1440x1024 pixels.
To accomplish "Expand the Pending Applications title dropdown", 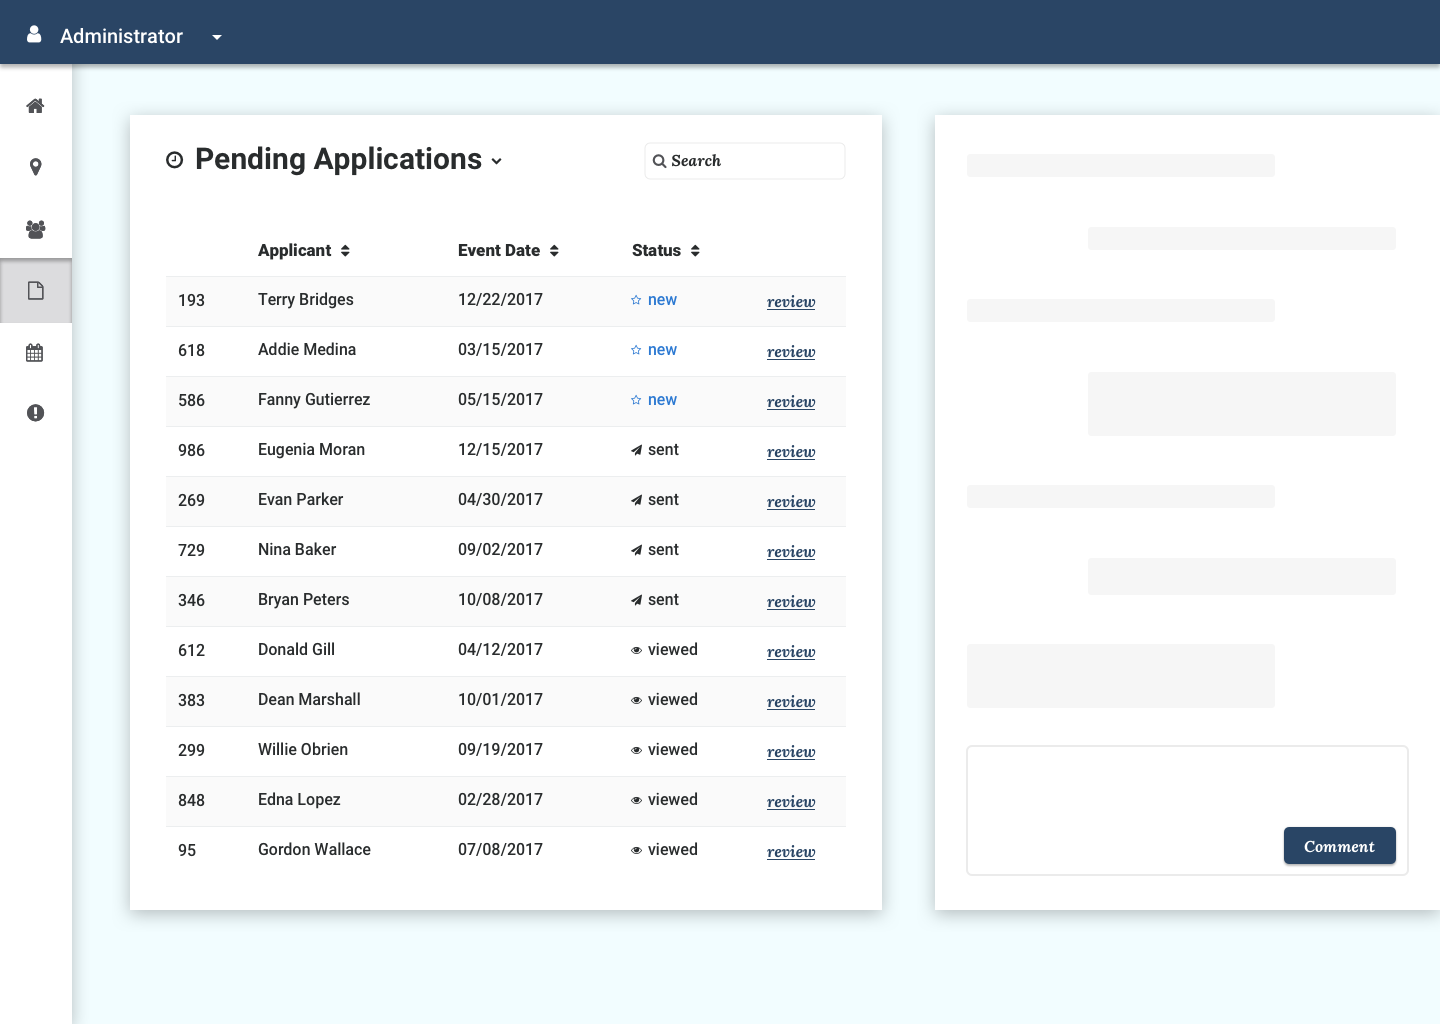I will [496, 161].
